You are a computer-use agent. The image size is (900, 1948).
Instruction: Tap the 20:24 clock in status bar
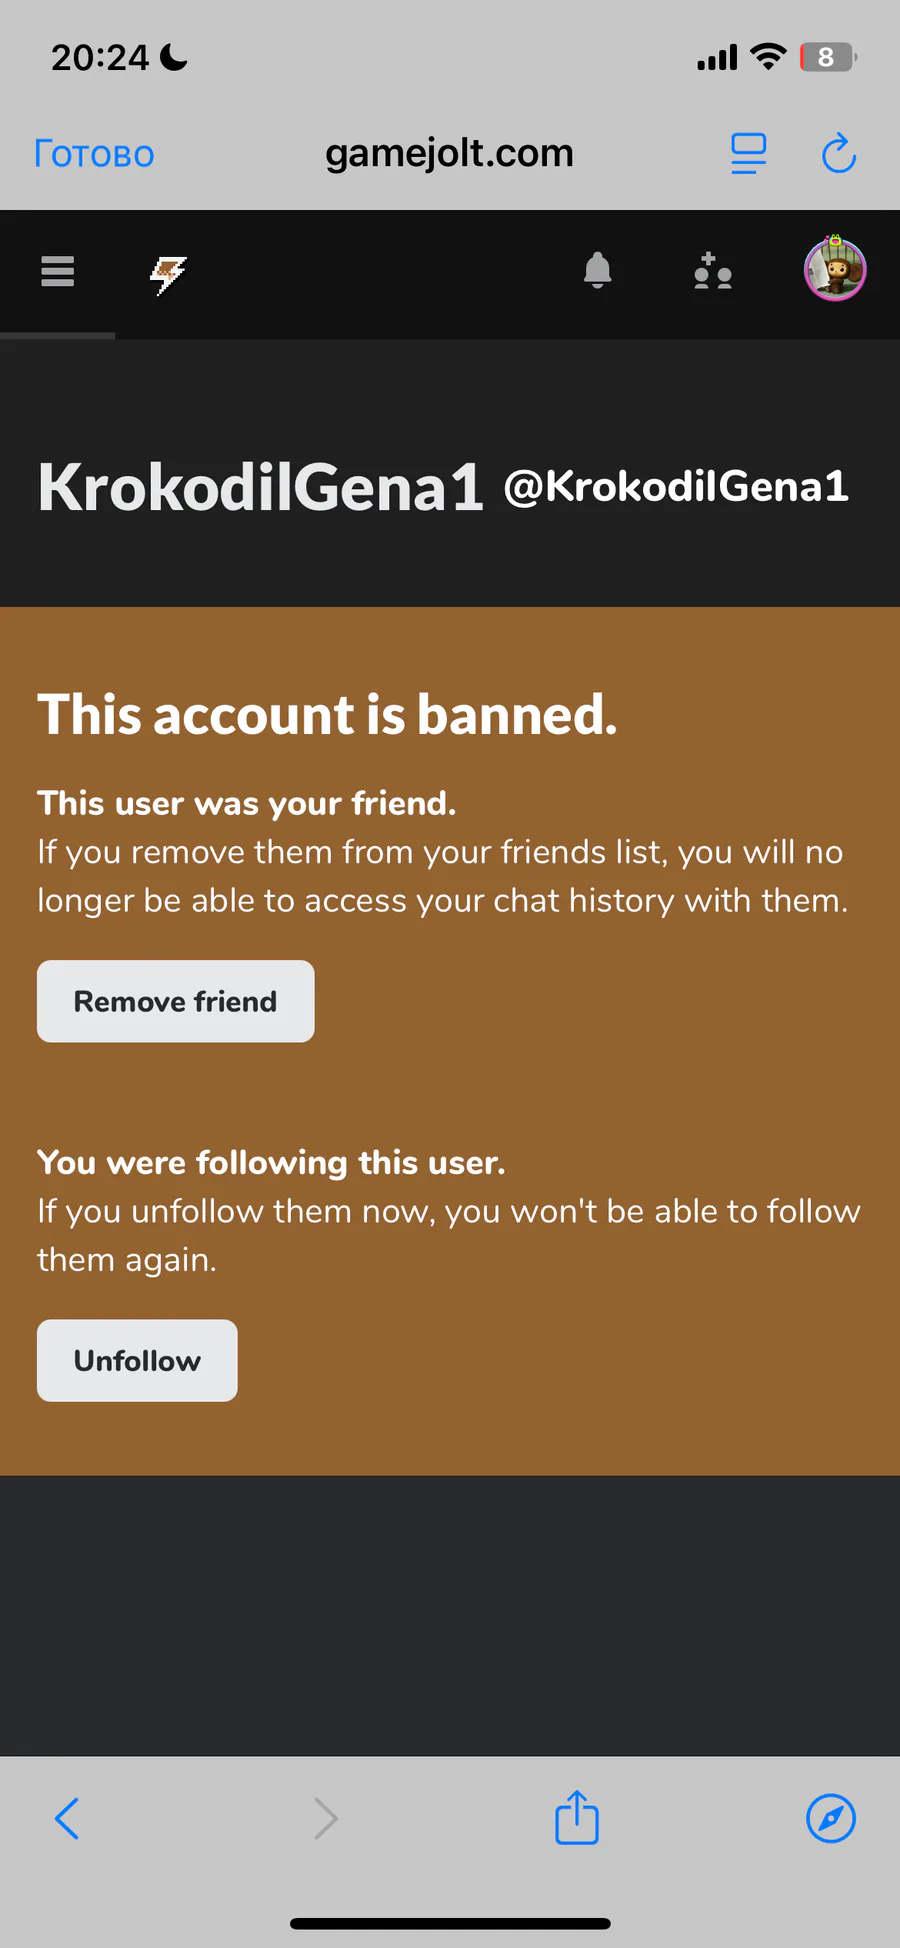pyautogui.click(x=100, y=58)
